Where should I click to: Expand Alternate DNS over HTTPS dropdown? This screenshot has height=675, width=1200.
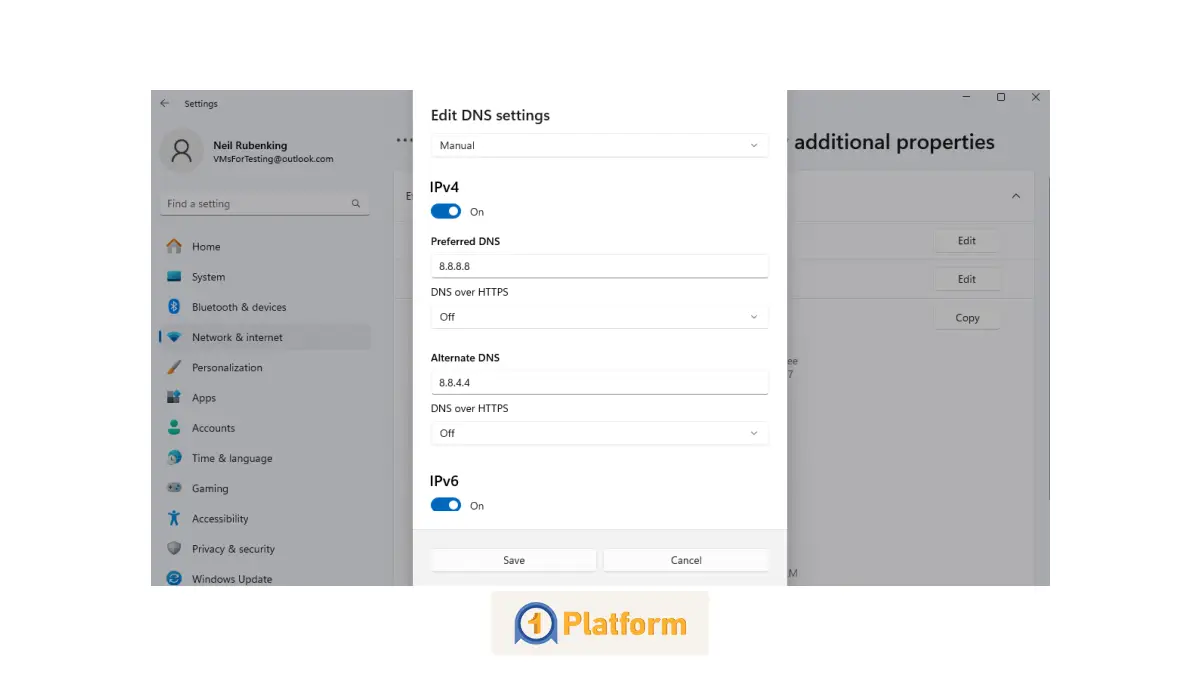[599, 433]
